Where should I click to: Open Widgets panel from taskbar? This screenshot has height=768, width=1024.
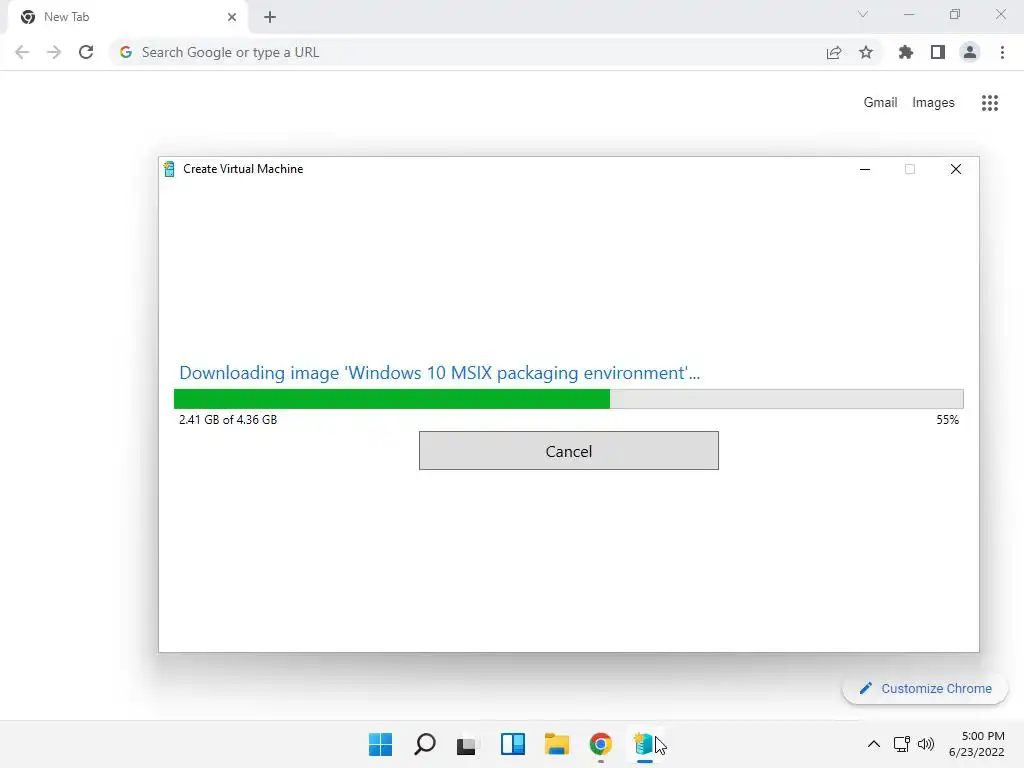513,744
